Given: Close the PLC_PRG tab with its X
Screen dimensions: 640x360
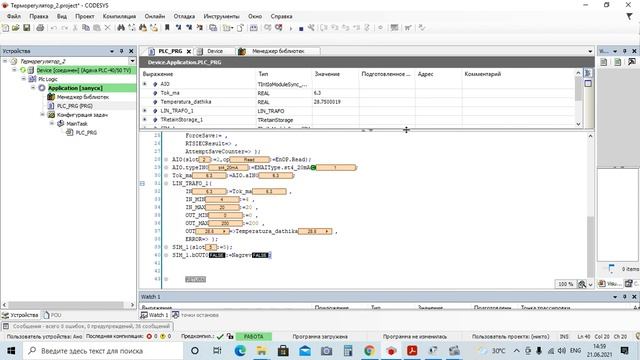Looking at the screenshot, I should pos(189,51).
